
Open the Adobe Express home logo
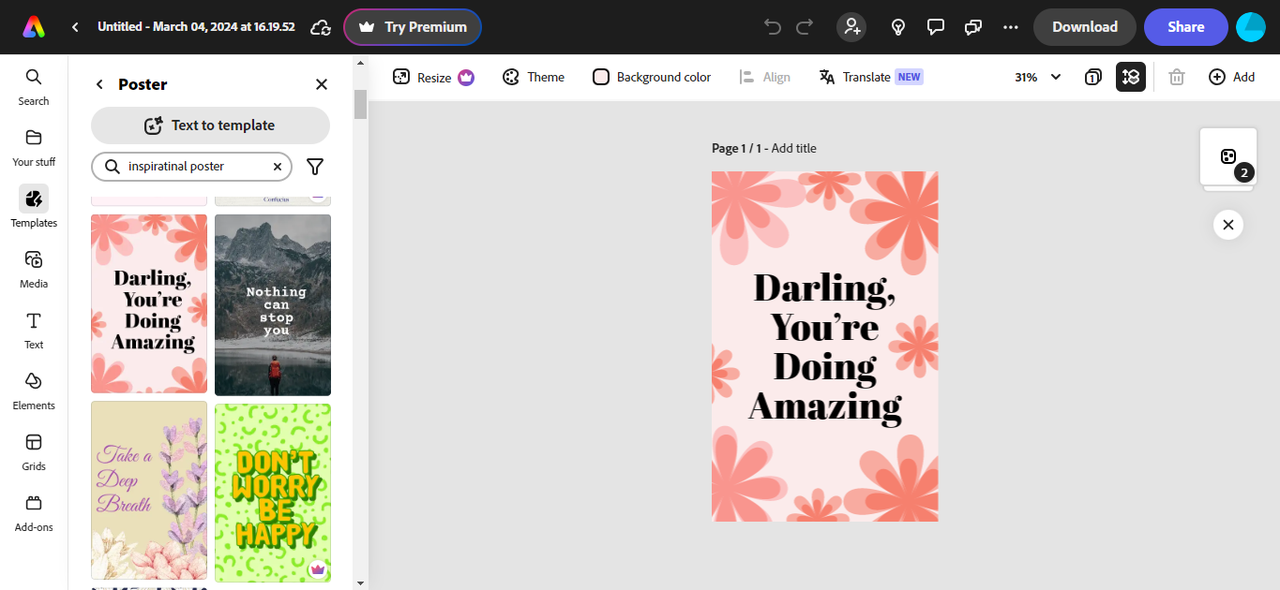coord(34,27)
